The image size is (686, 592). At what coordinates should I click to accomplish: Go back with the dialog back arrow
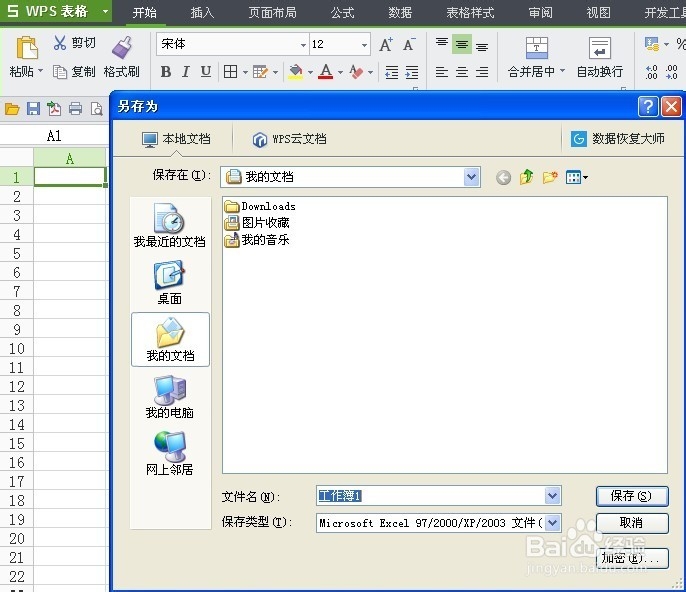point(504,178)
